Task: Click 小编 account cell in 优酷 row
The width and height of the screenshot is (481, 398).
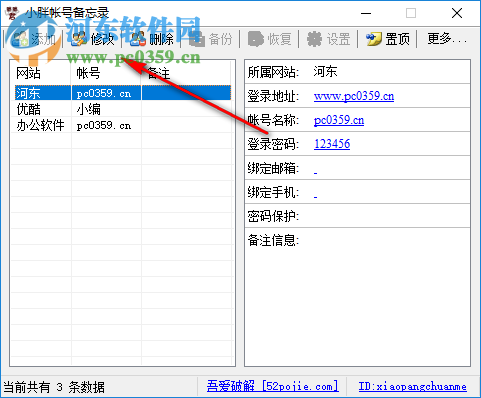Action: point(89,109)
